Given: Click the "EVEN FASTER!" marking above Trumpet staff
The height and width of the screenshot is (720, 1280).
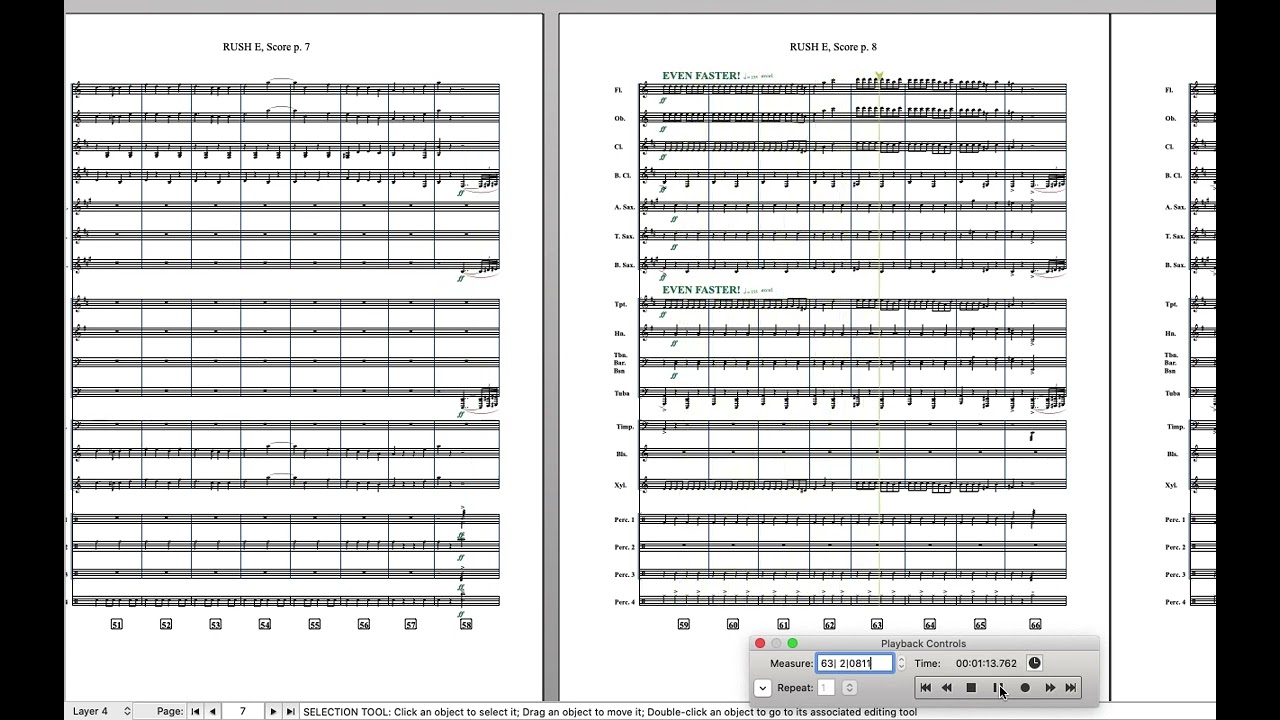Looking at the screenshot, I should pyautogui.click(x=701, y=290).
